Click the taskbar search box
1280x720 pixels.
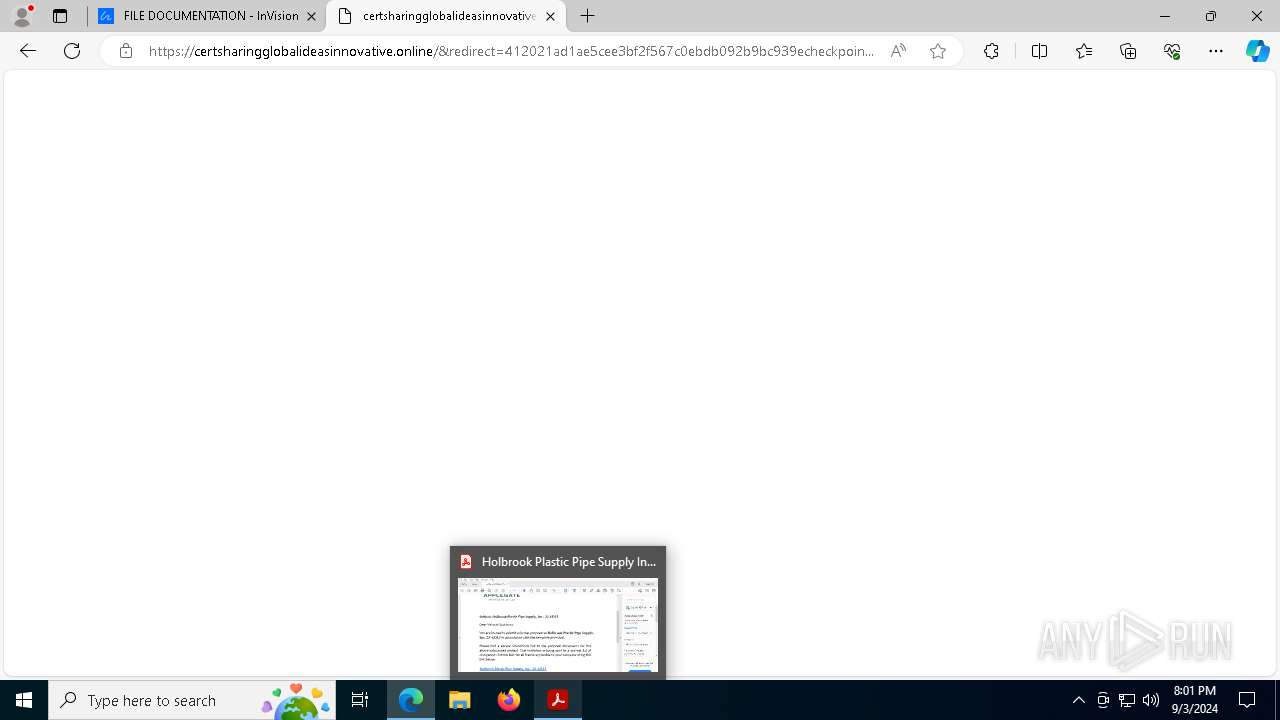coord(192,700)
